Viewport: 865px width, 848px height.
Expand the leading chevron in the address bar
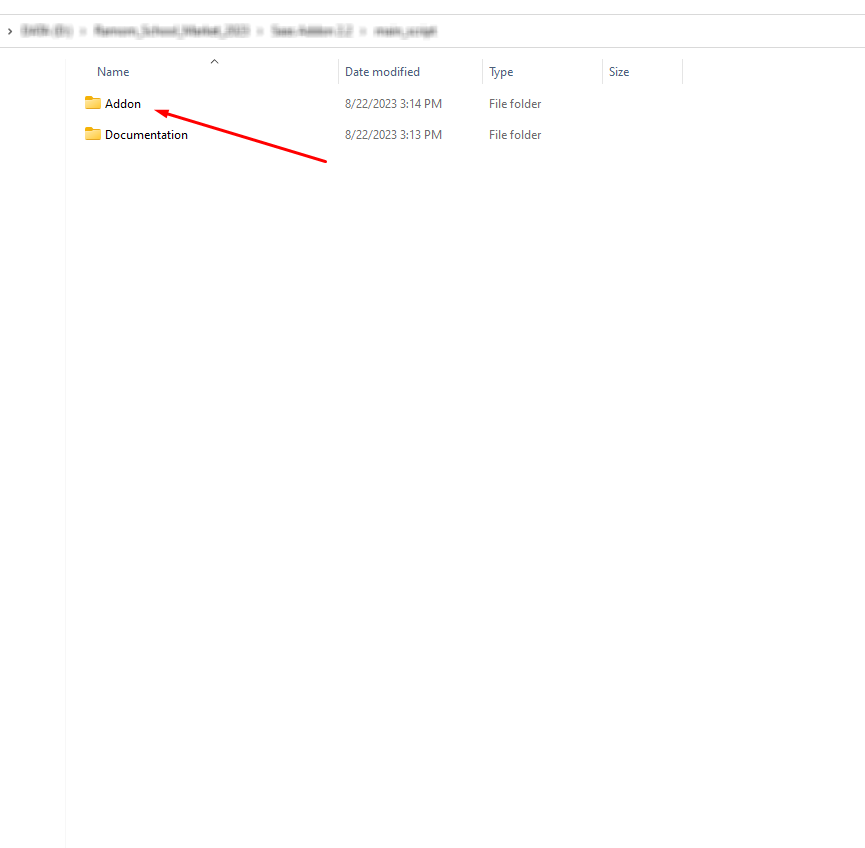10,31
